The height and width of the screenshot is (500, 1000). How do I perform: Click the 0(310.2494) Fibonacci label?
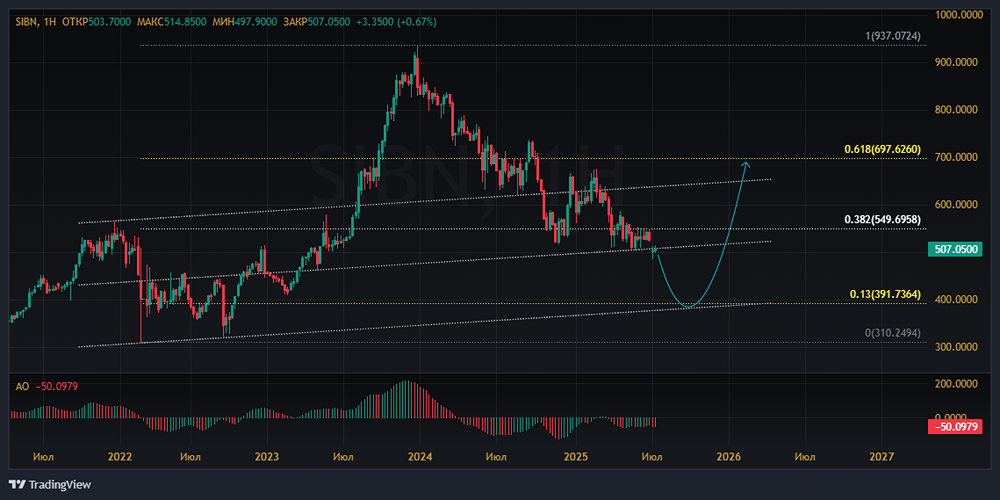click(x=893, y=333)
